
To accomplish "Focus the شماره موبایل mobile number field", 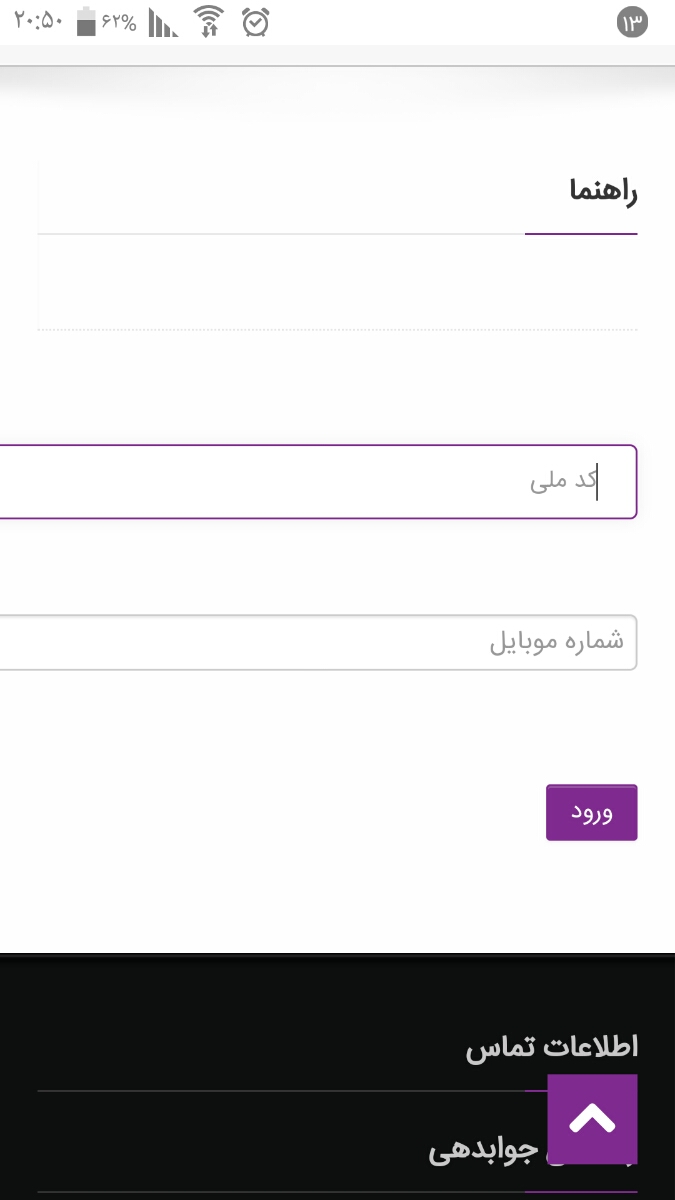I will pos(400,641).
